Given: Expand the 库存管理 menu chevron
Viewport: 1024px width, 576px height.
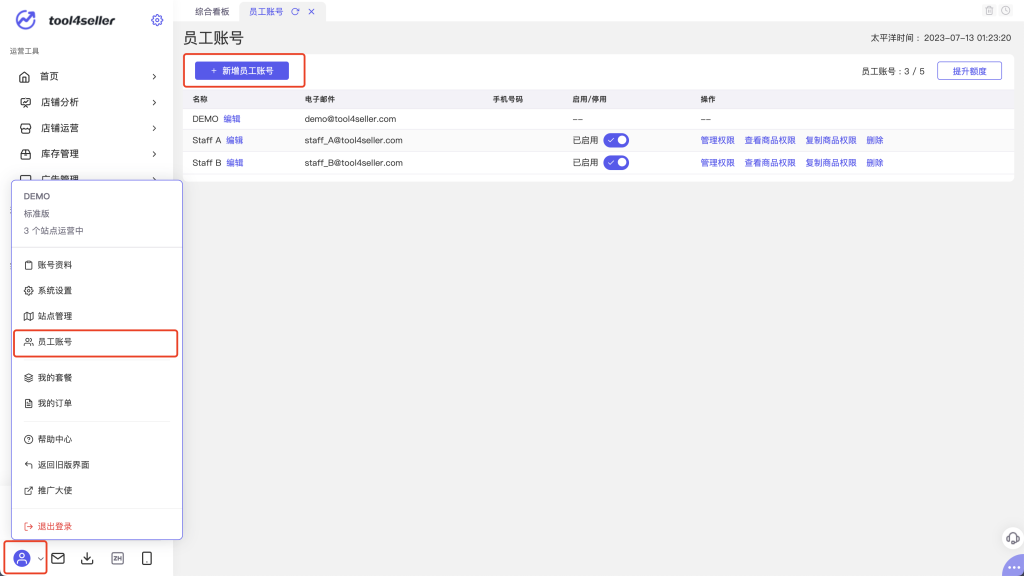Looking at the screenshot, I should [x=154, y=154].
